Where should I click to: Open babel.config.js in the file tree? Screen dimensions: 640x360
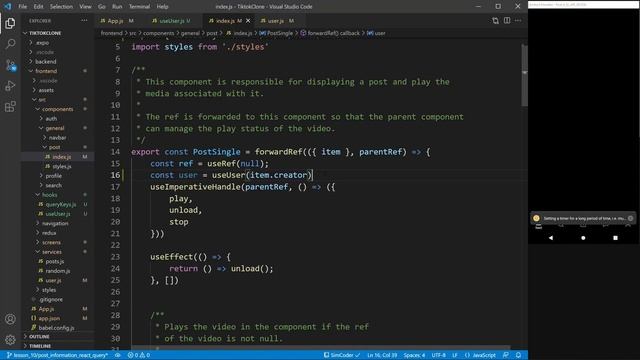[x=56, y=328]
